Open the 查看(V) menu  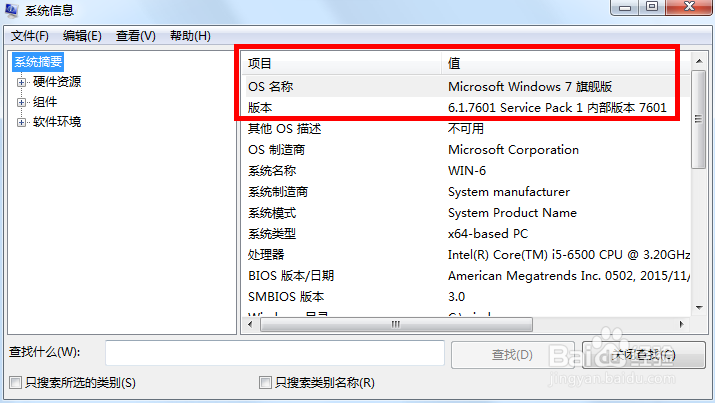point(136,36)
